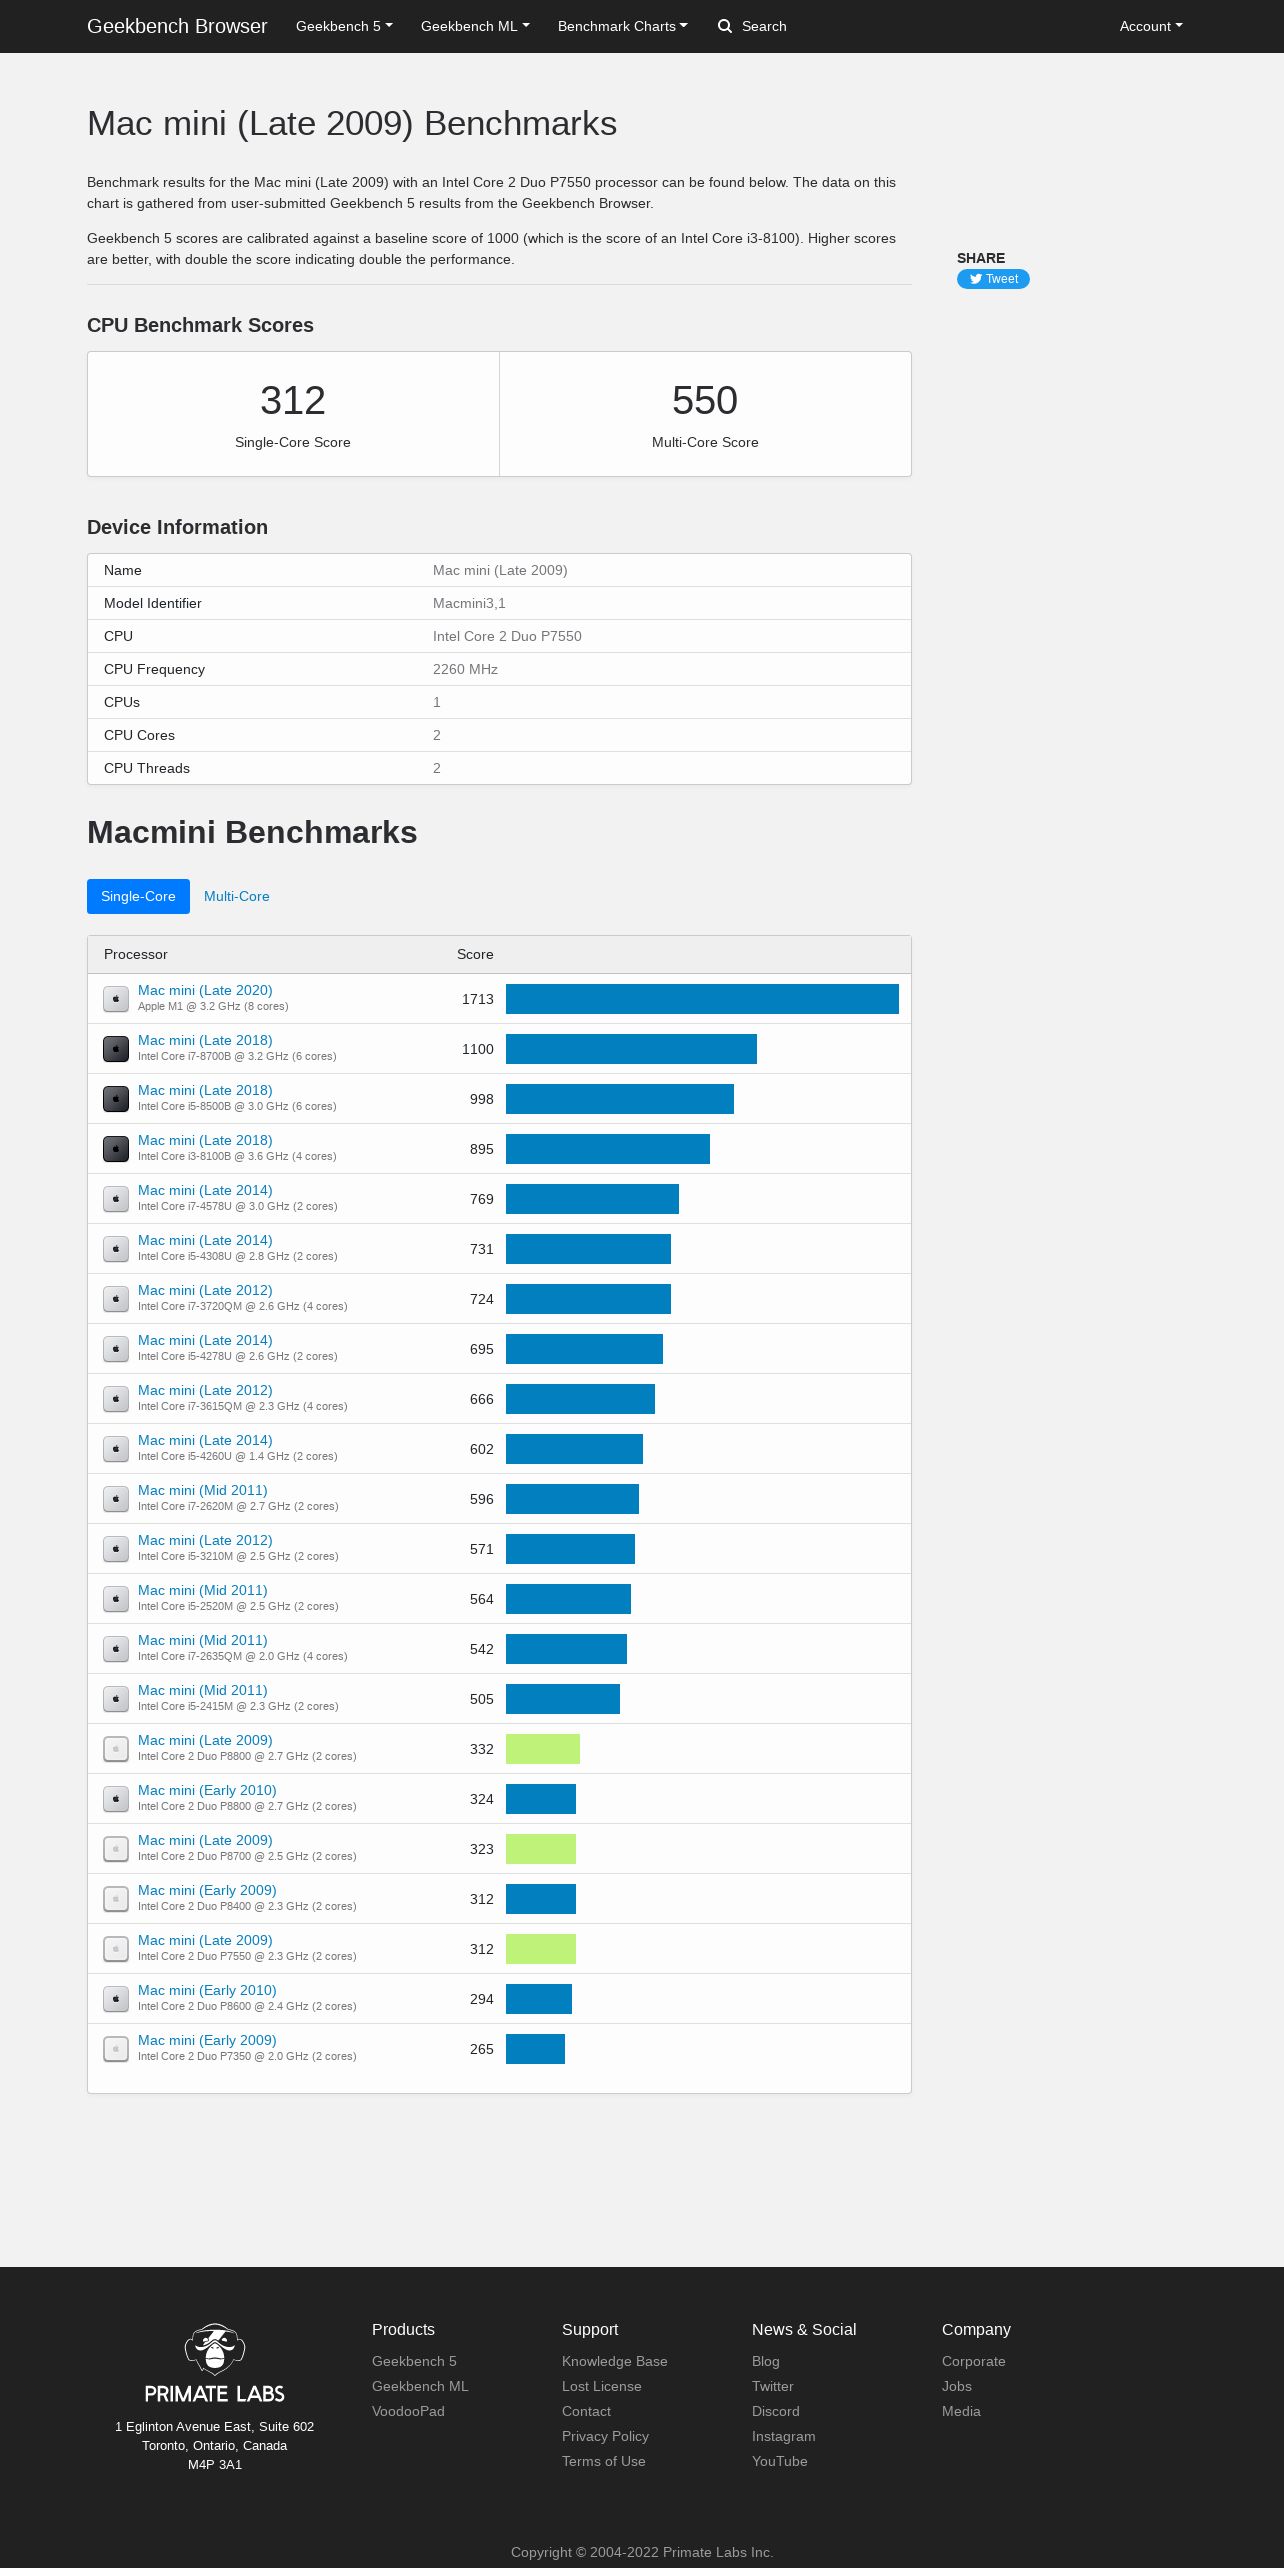Open Discord footer link
This screenshot has width=1284, height=2568.
776,2411
